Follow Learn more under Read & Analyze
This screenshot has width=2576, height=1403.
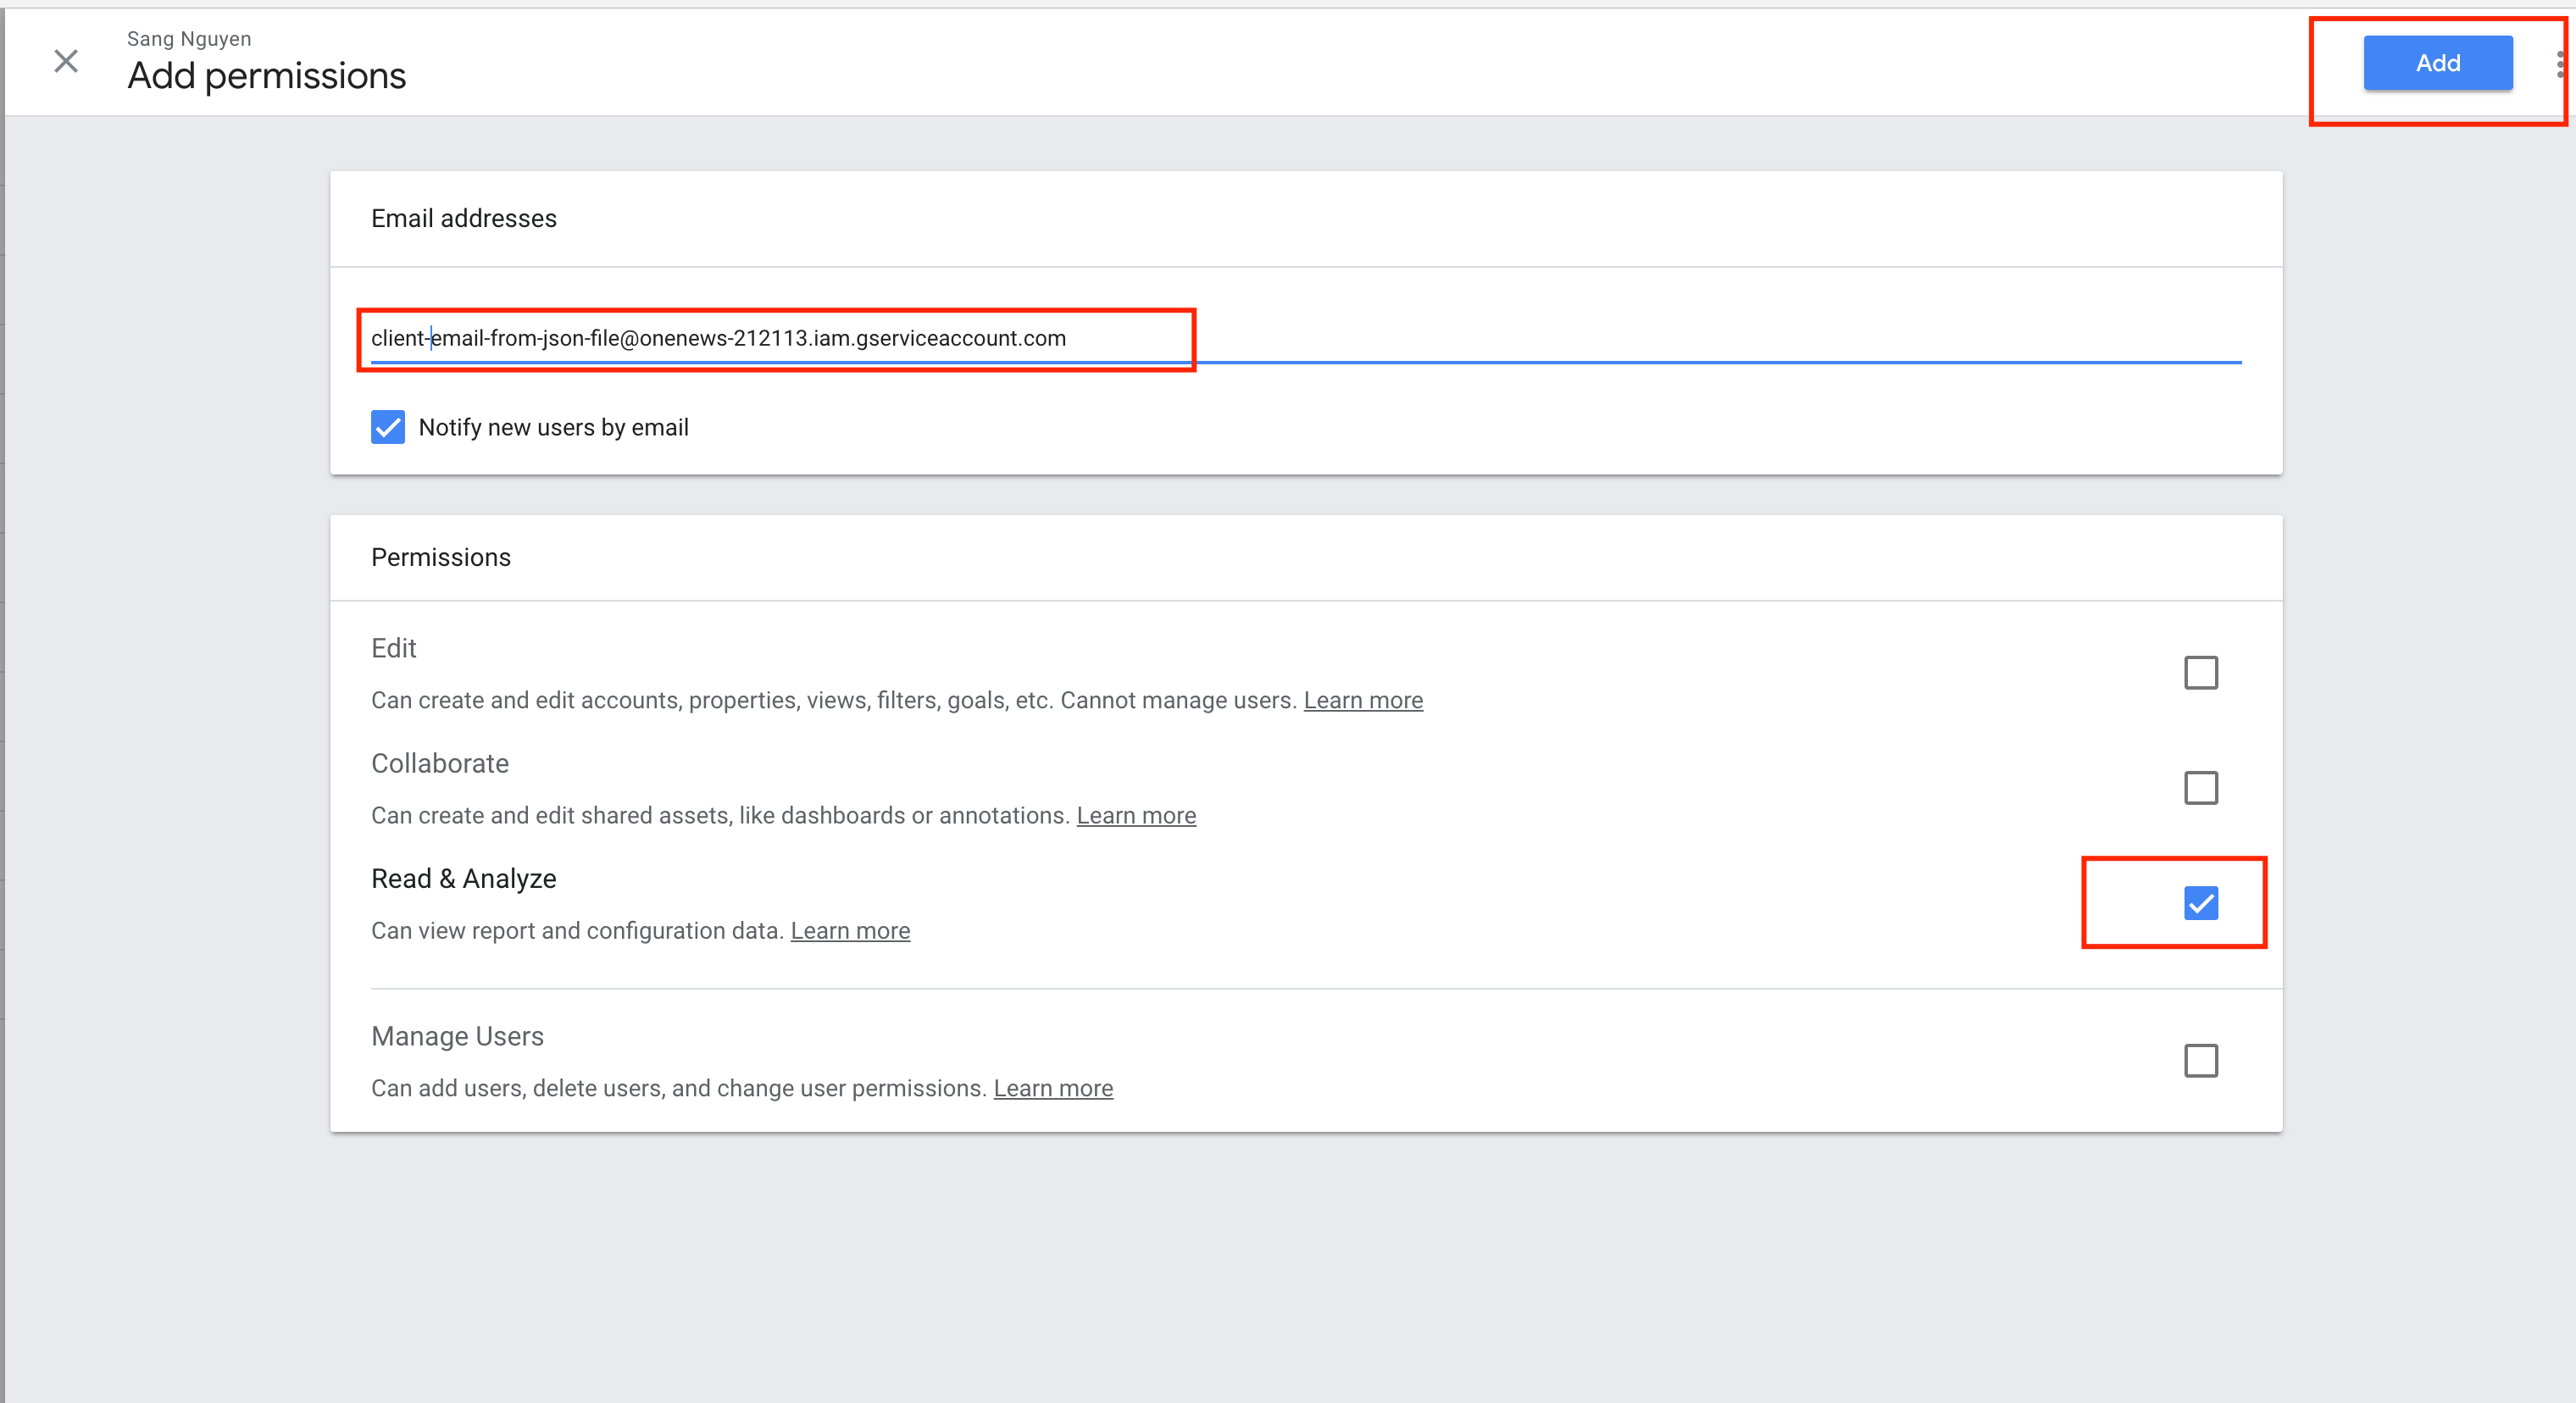pyautogui.click(x=850, y=931)
